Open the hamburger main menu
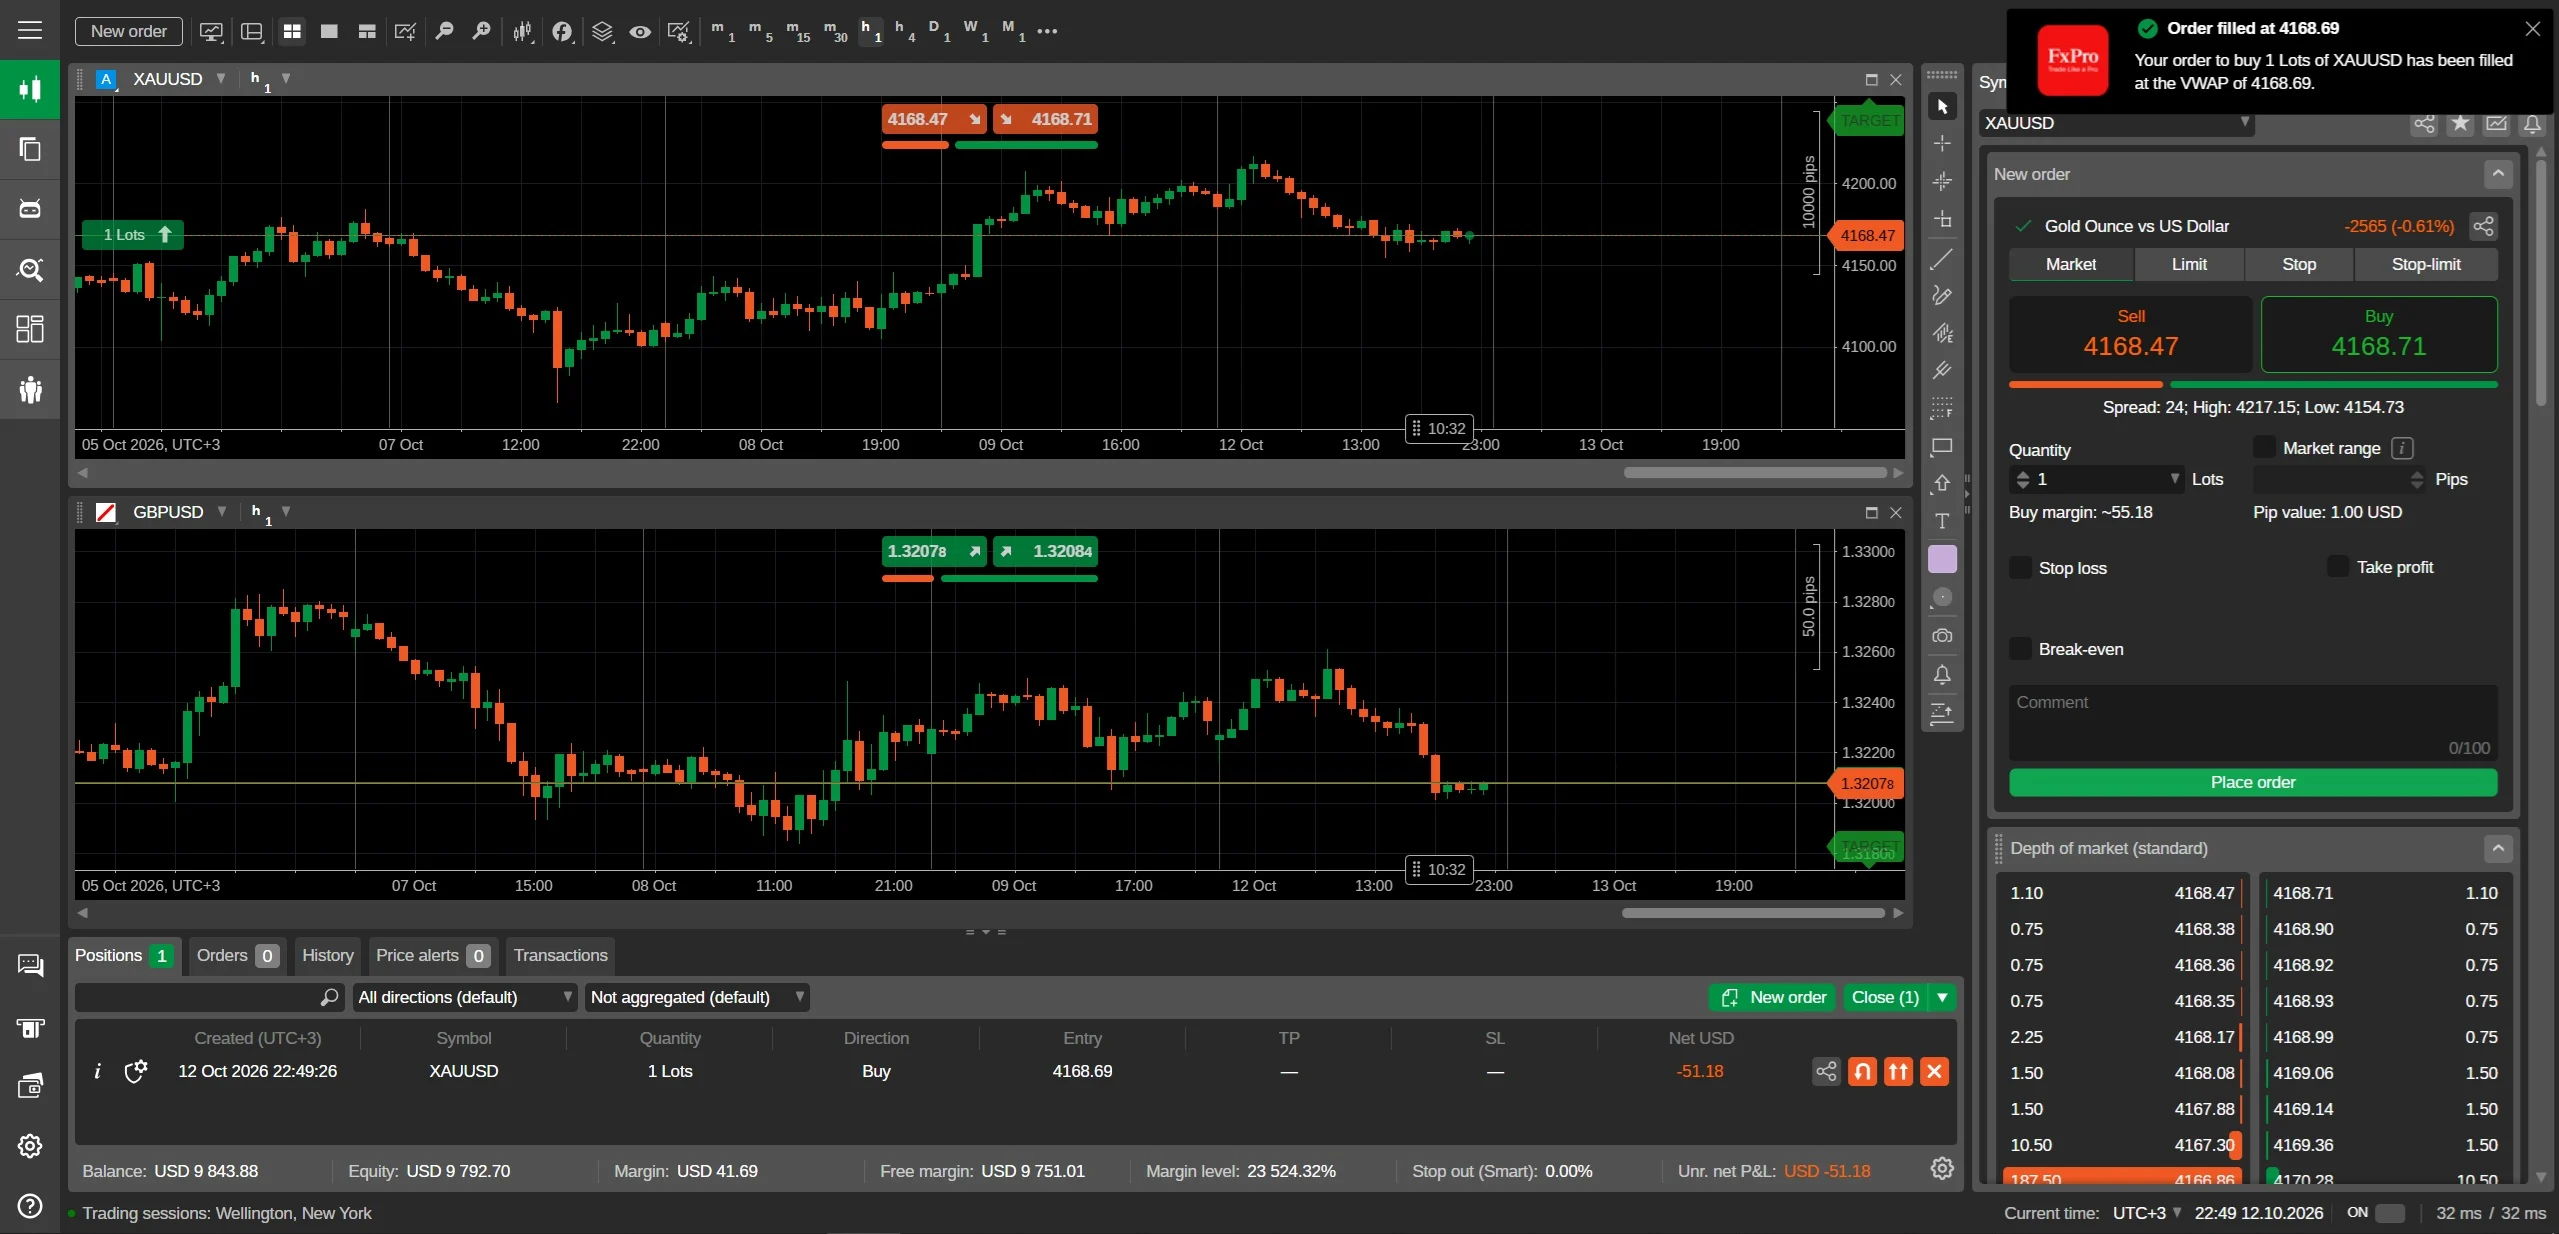 point(30,30)
